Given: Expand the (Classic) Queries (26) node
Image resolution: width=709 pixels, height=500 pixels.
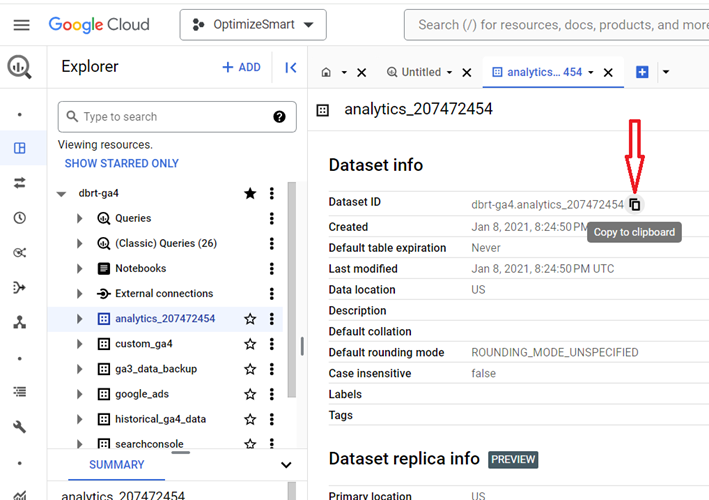Looking at the screenshot, I should pyautogui.click(x=80, y=244).
